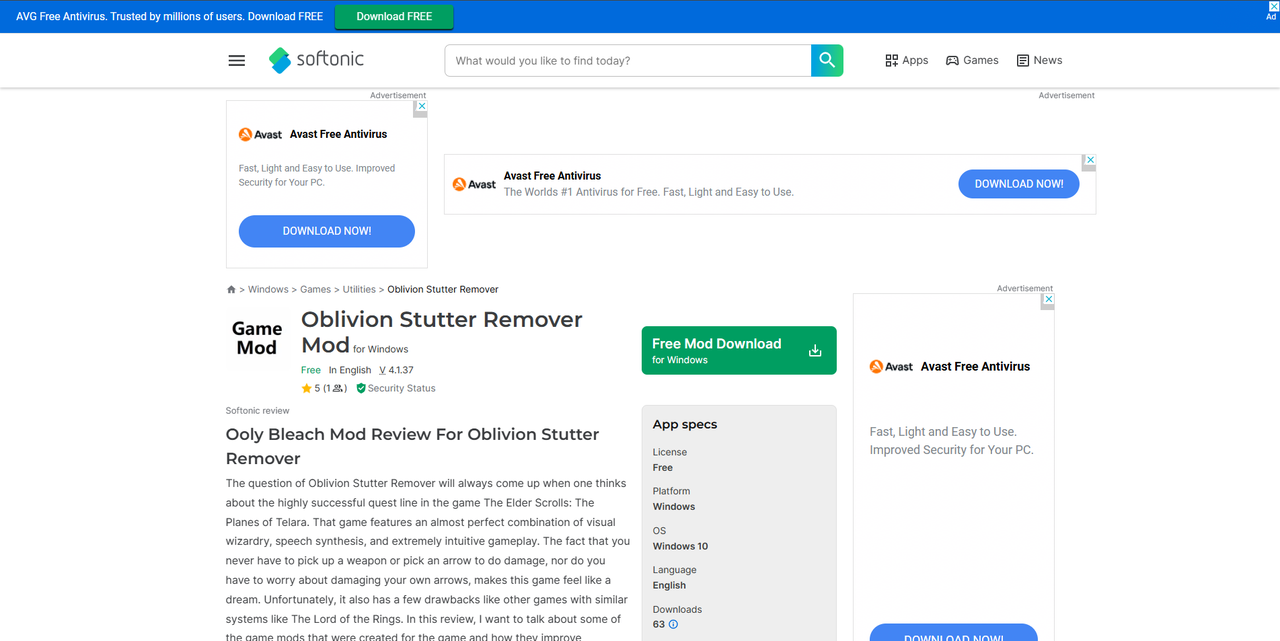Click DOWNLOAD NOW in left Avast ad

[327, 231]
